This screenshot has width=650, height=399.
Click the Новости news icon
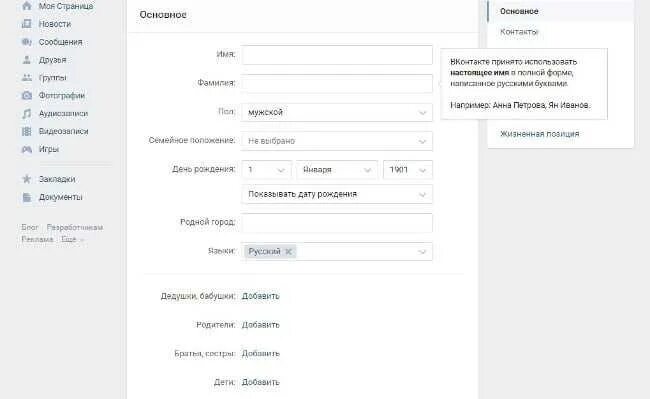pyautogui.click(x=27, y=24)
